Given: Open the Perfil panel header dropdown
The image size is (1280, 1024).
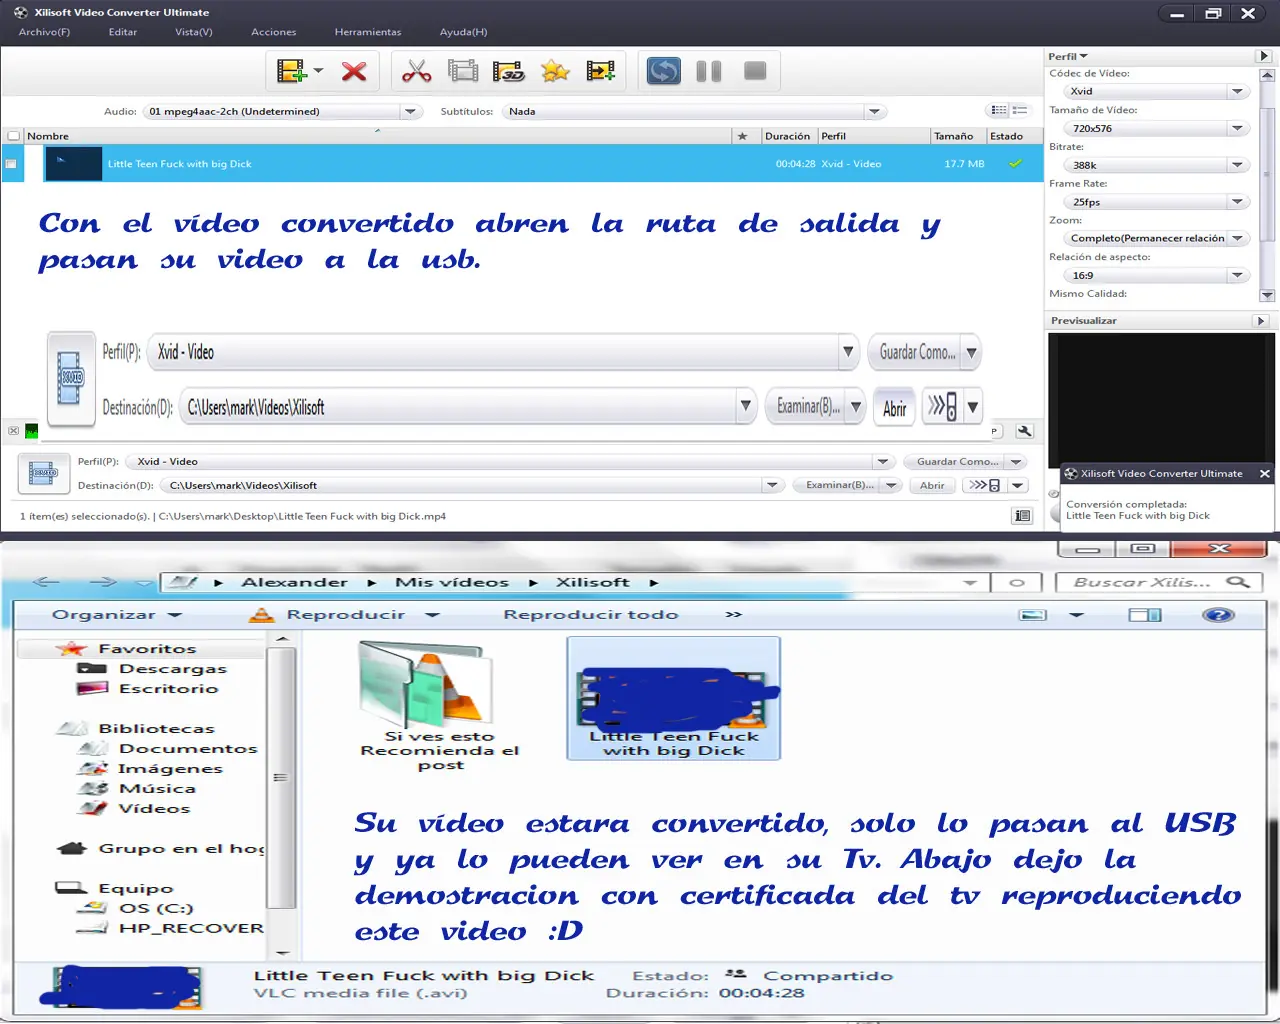Looking at the screenshot, I should pos(1068,57).
